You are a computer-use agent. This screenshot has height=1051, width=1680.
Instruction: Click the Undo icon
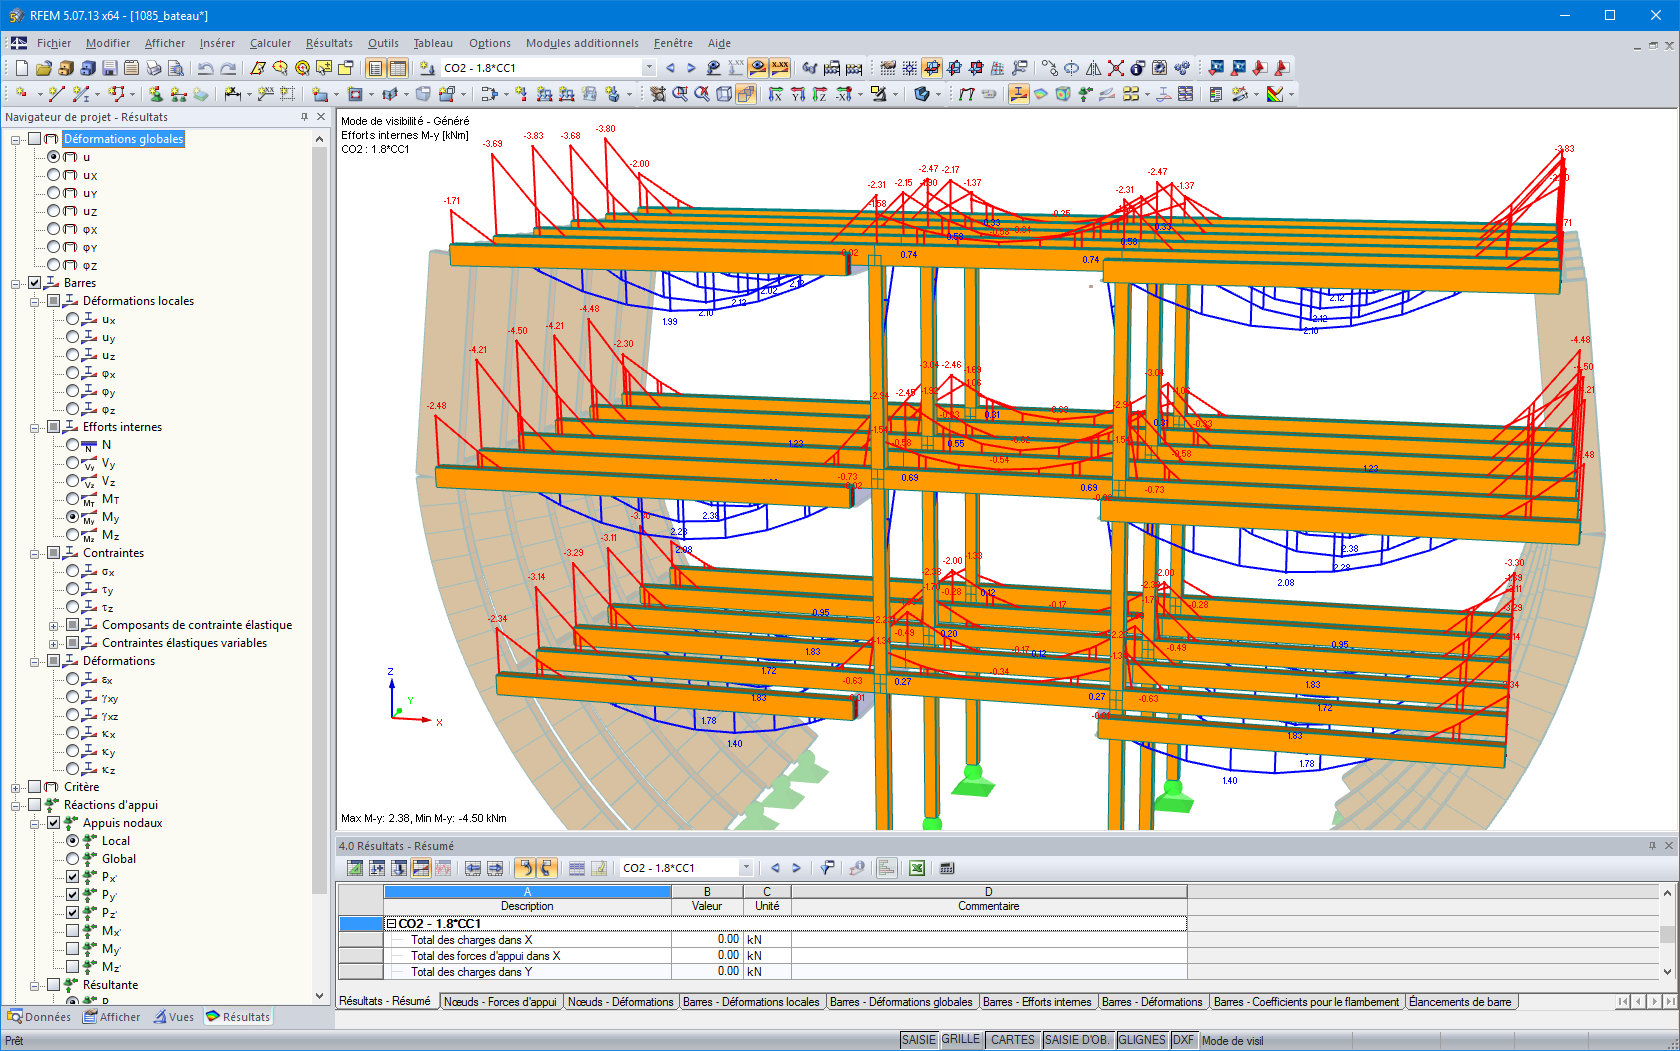pos(205,68)
